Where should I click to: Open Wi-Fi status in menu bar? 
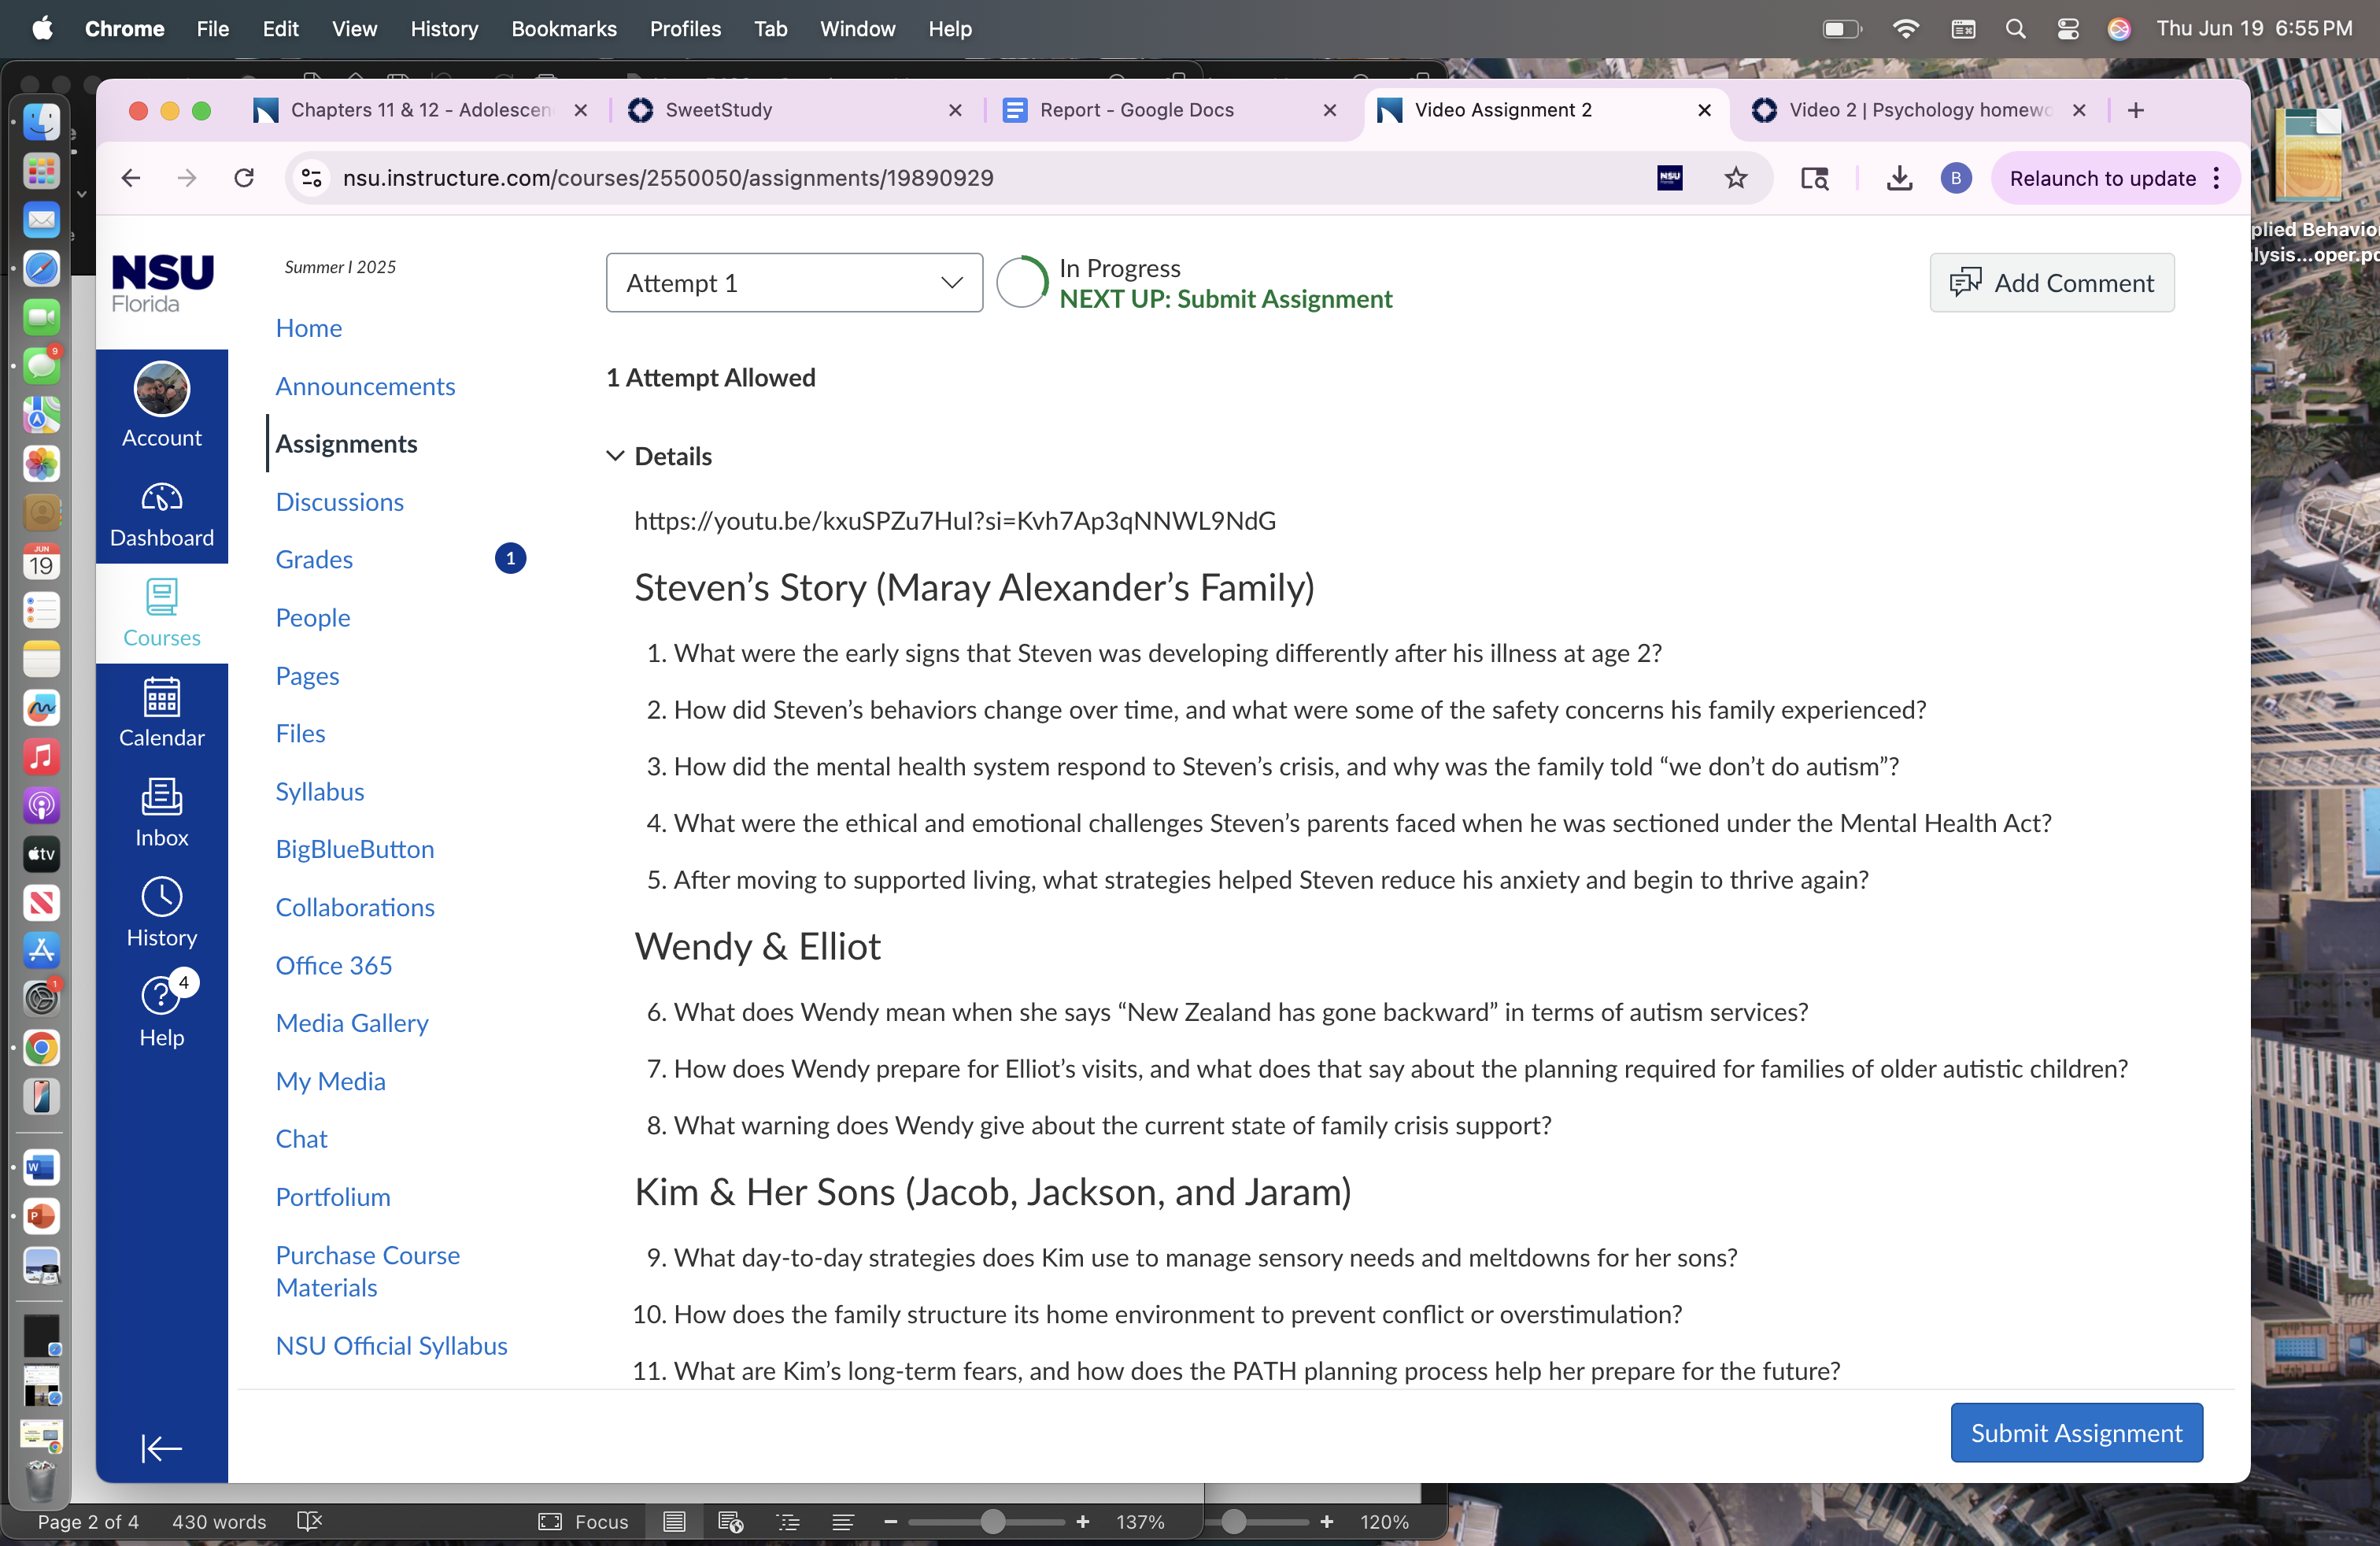[x=1906, y=29]
